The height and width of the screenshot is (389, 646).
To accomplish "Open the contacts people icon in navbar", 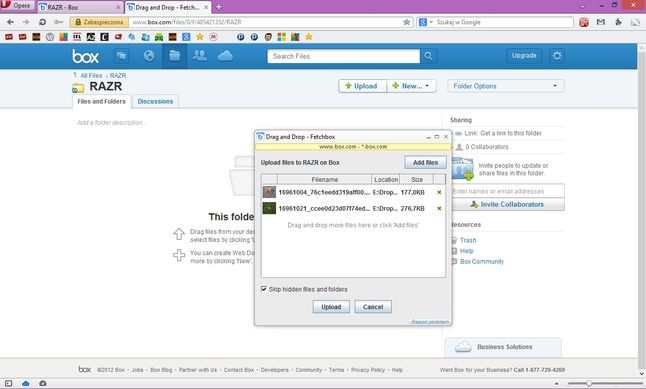I will click(200, 56).
